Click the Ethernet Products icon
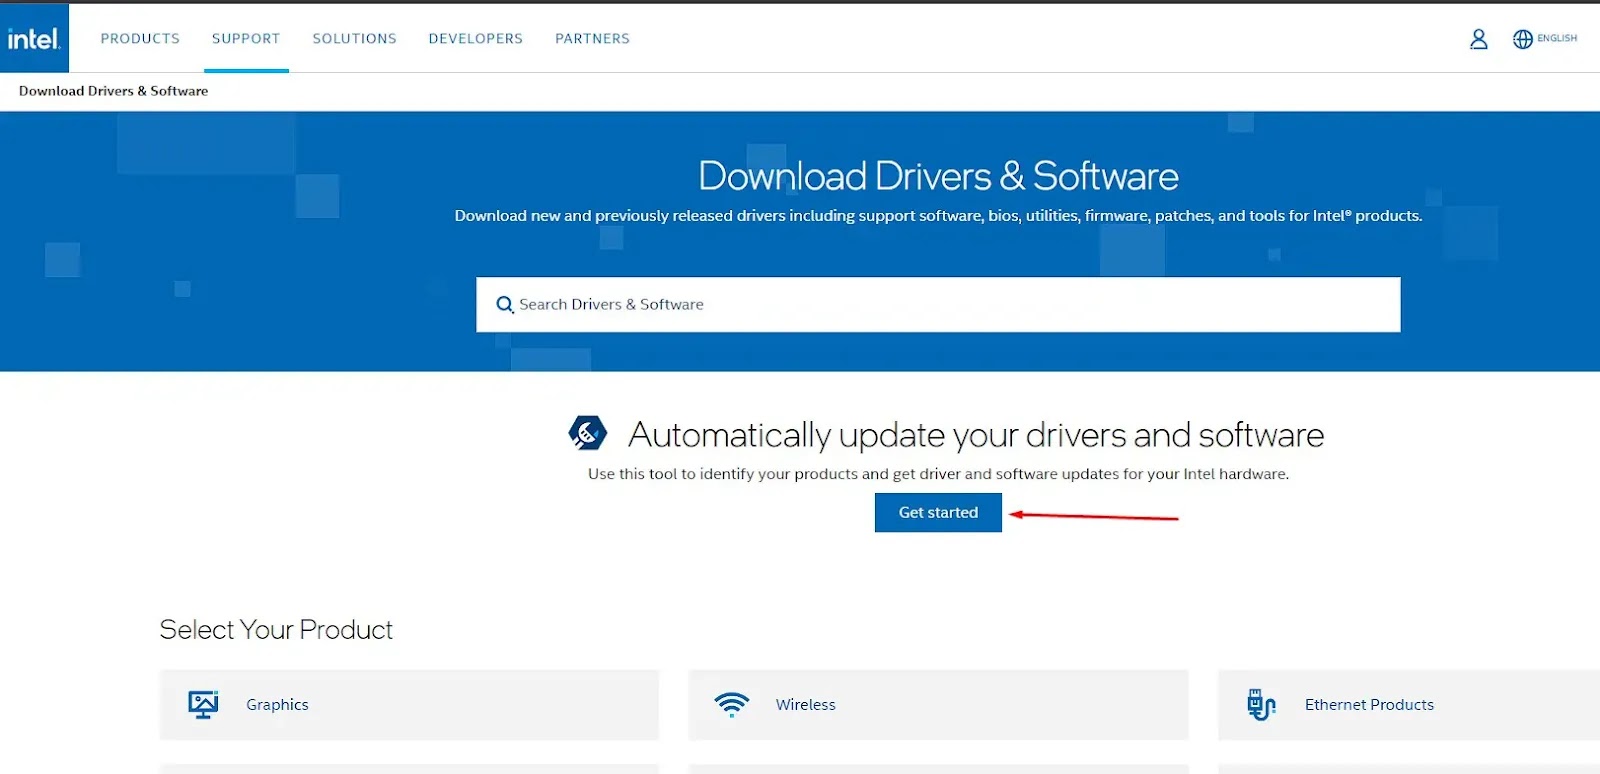The height and width of the screenshot is (774, 1600). point(1261,705)
